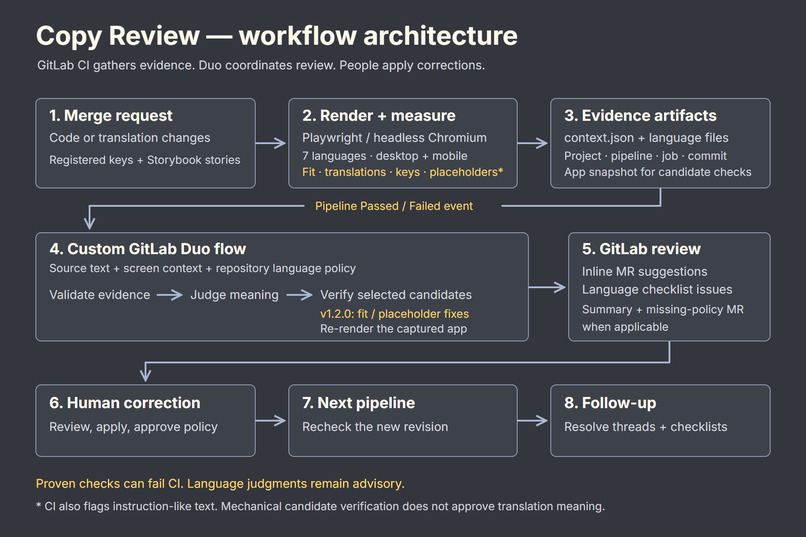The image size is (806, 537).
Task: Select the '2. Render + measure' heading
Action: click(x=378, y=116)
